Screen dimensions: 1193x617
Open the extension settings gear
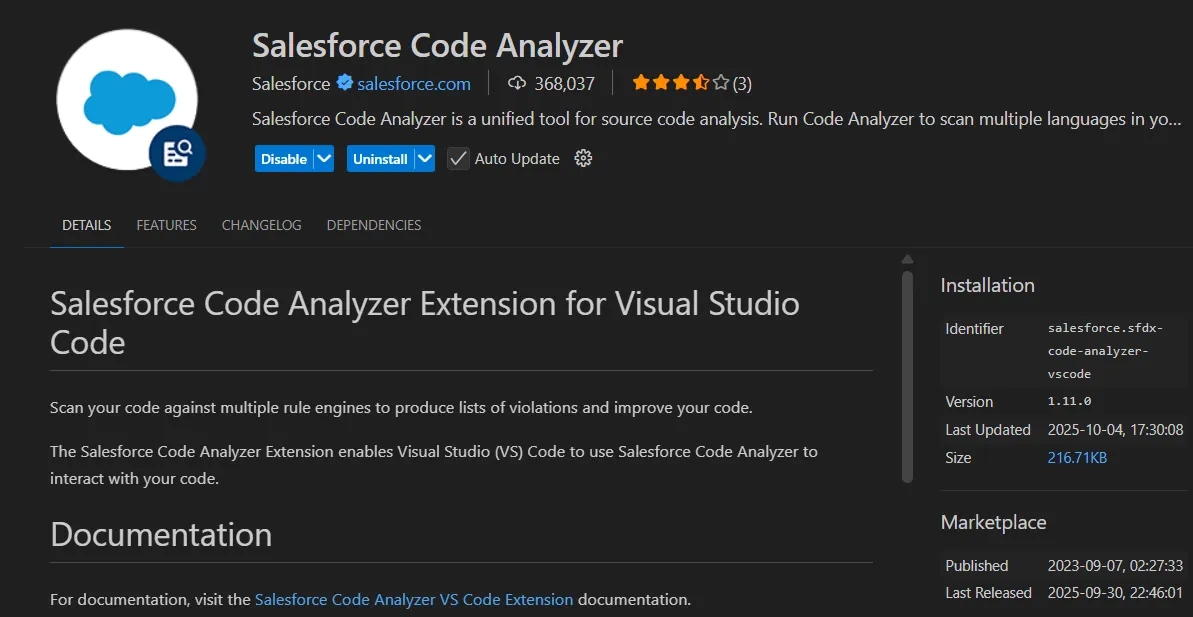[x=584, y=158]
